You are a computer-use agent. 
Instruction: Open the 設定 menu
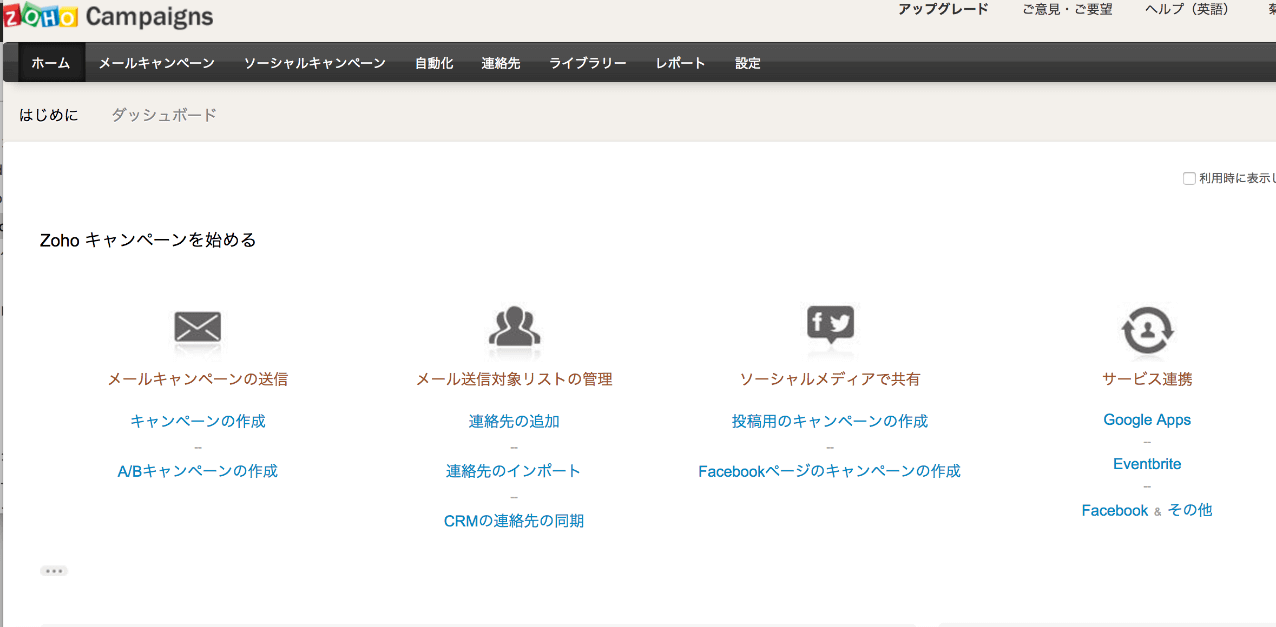point(748,63)
